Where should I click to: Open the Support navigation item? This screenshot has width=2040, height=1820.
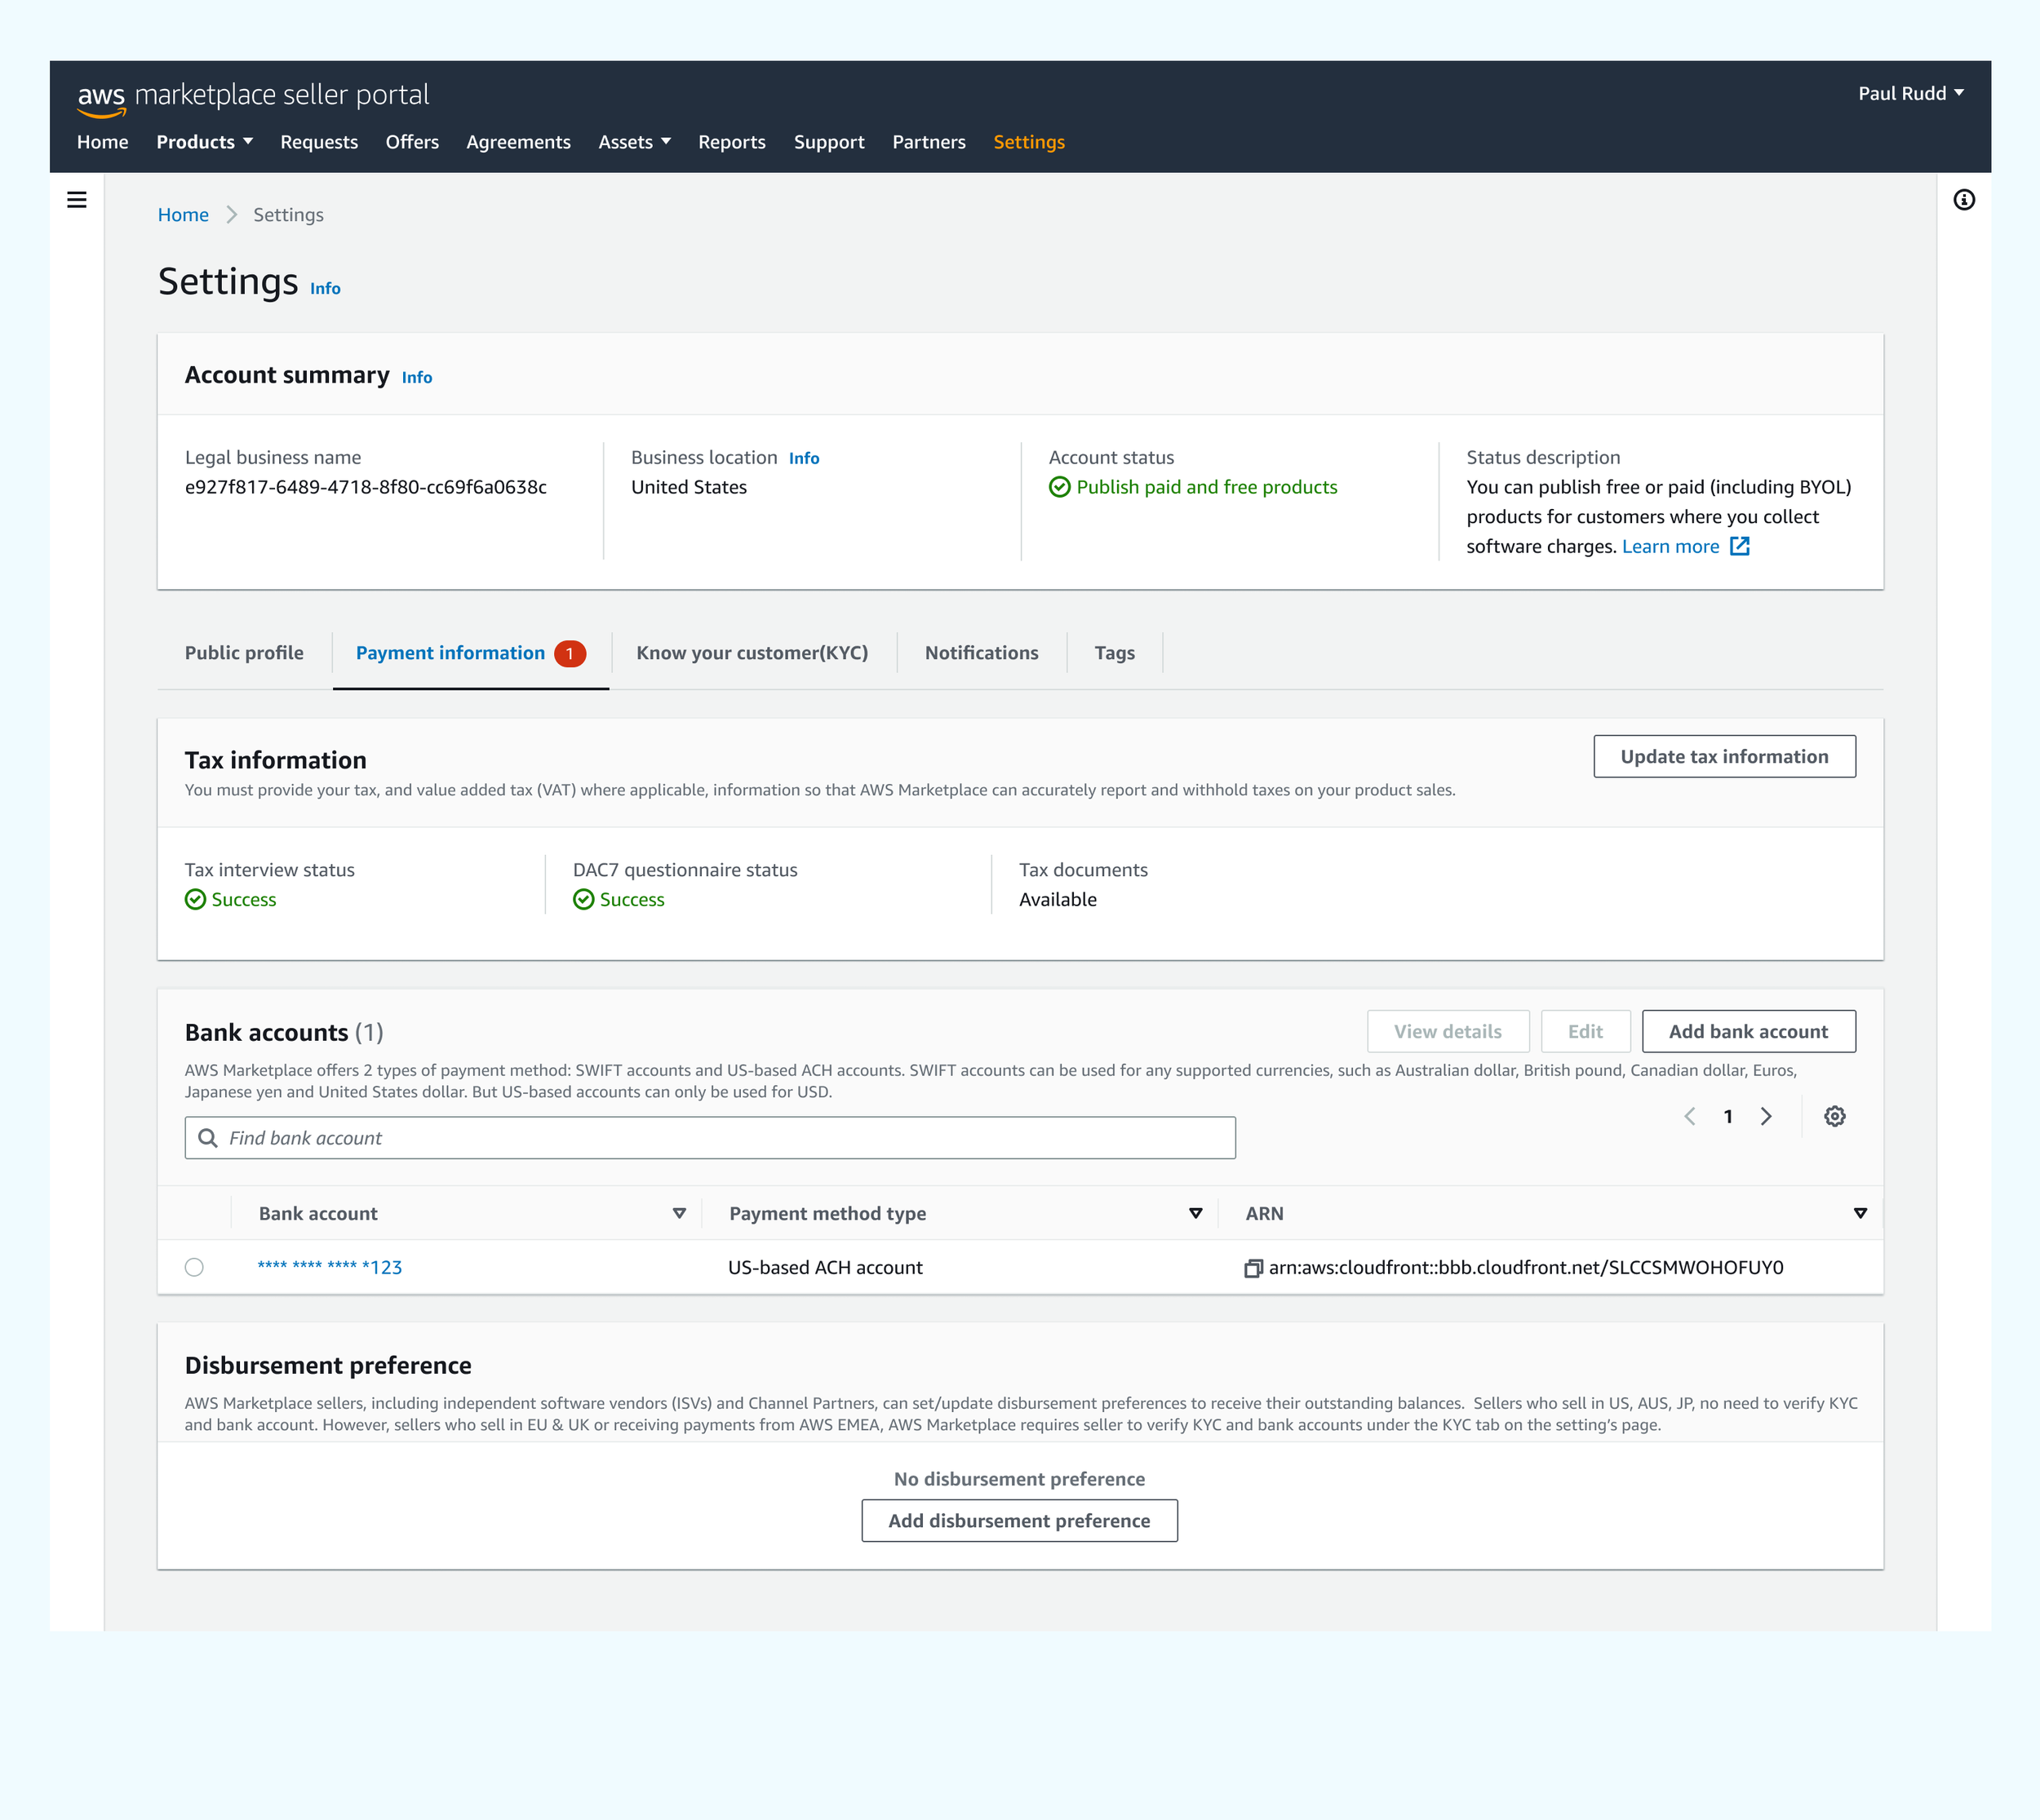(829, 142)
